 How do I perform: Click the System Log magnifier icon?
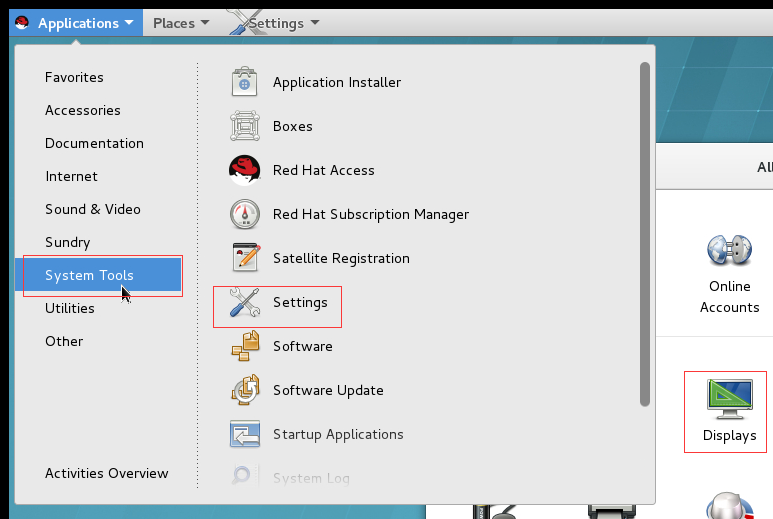(x=245, y=475)
